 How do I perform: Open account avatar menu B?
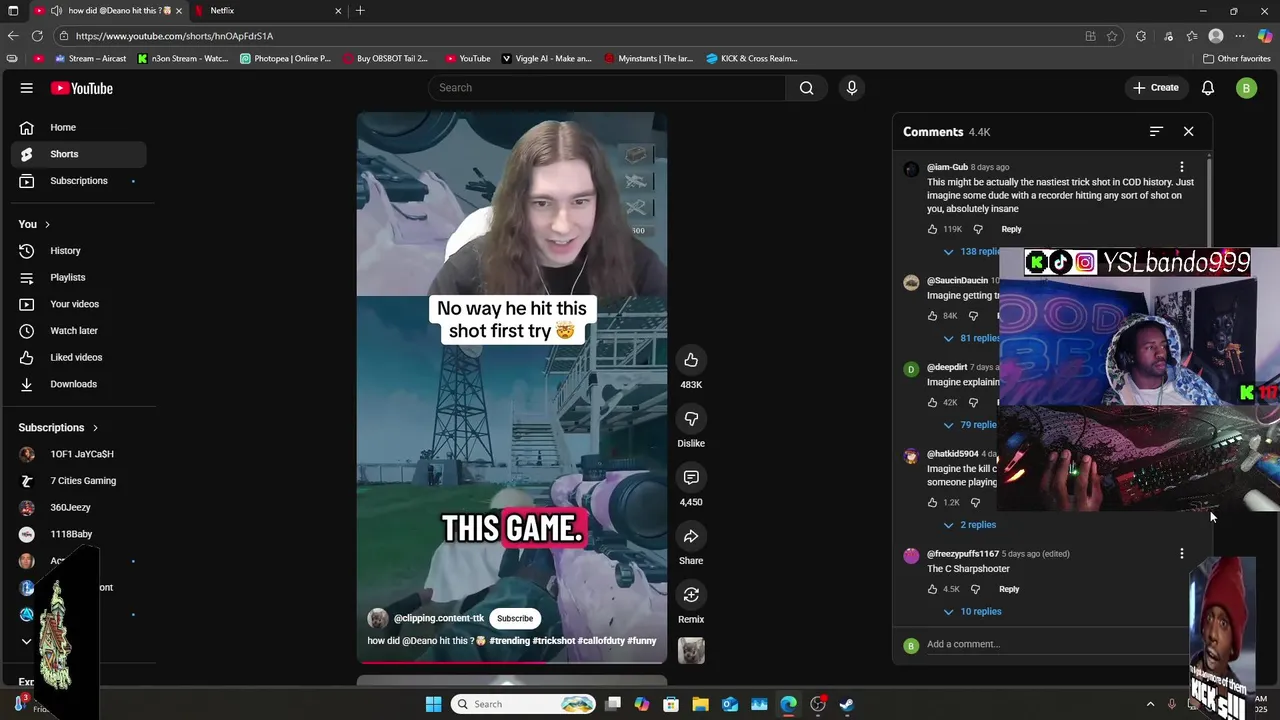point(1246,88)
